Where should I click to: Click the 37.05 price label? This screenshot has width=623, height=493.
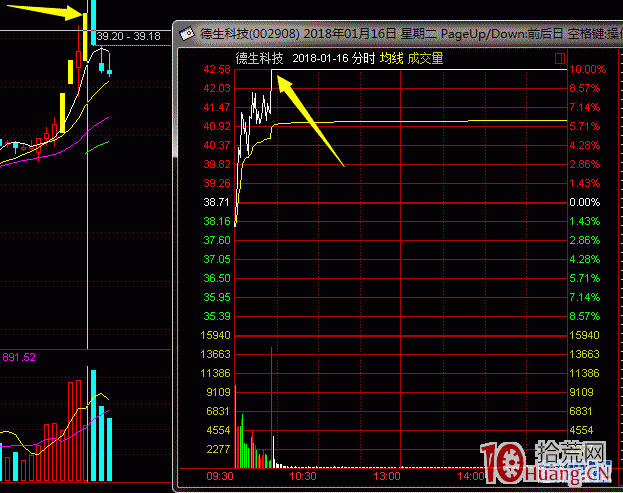tap(217, 259)
